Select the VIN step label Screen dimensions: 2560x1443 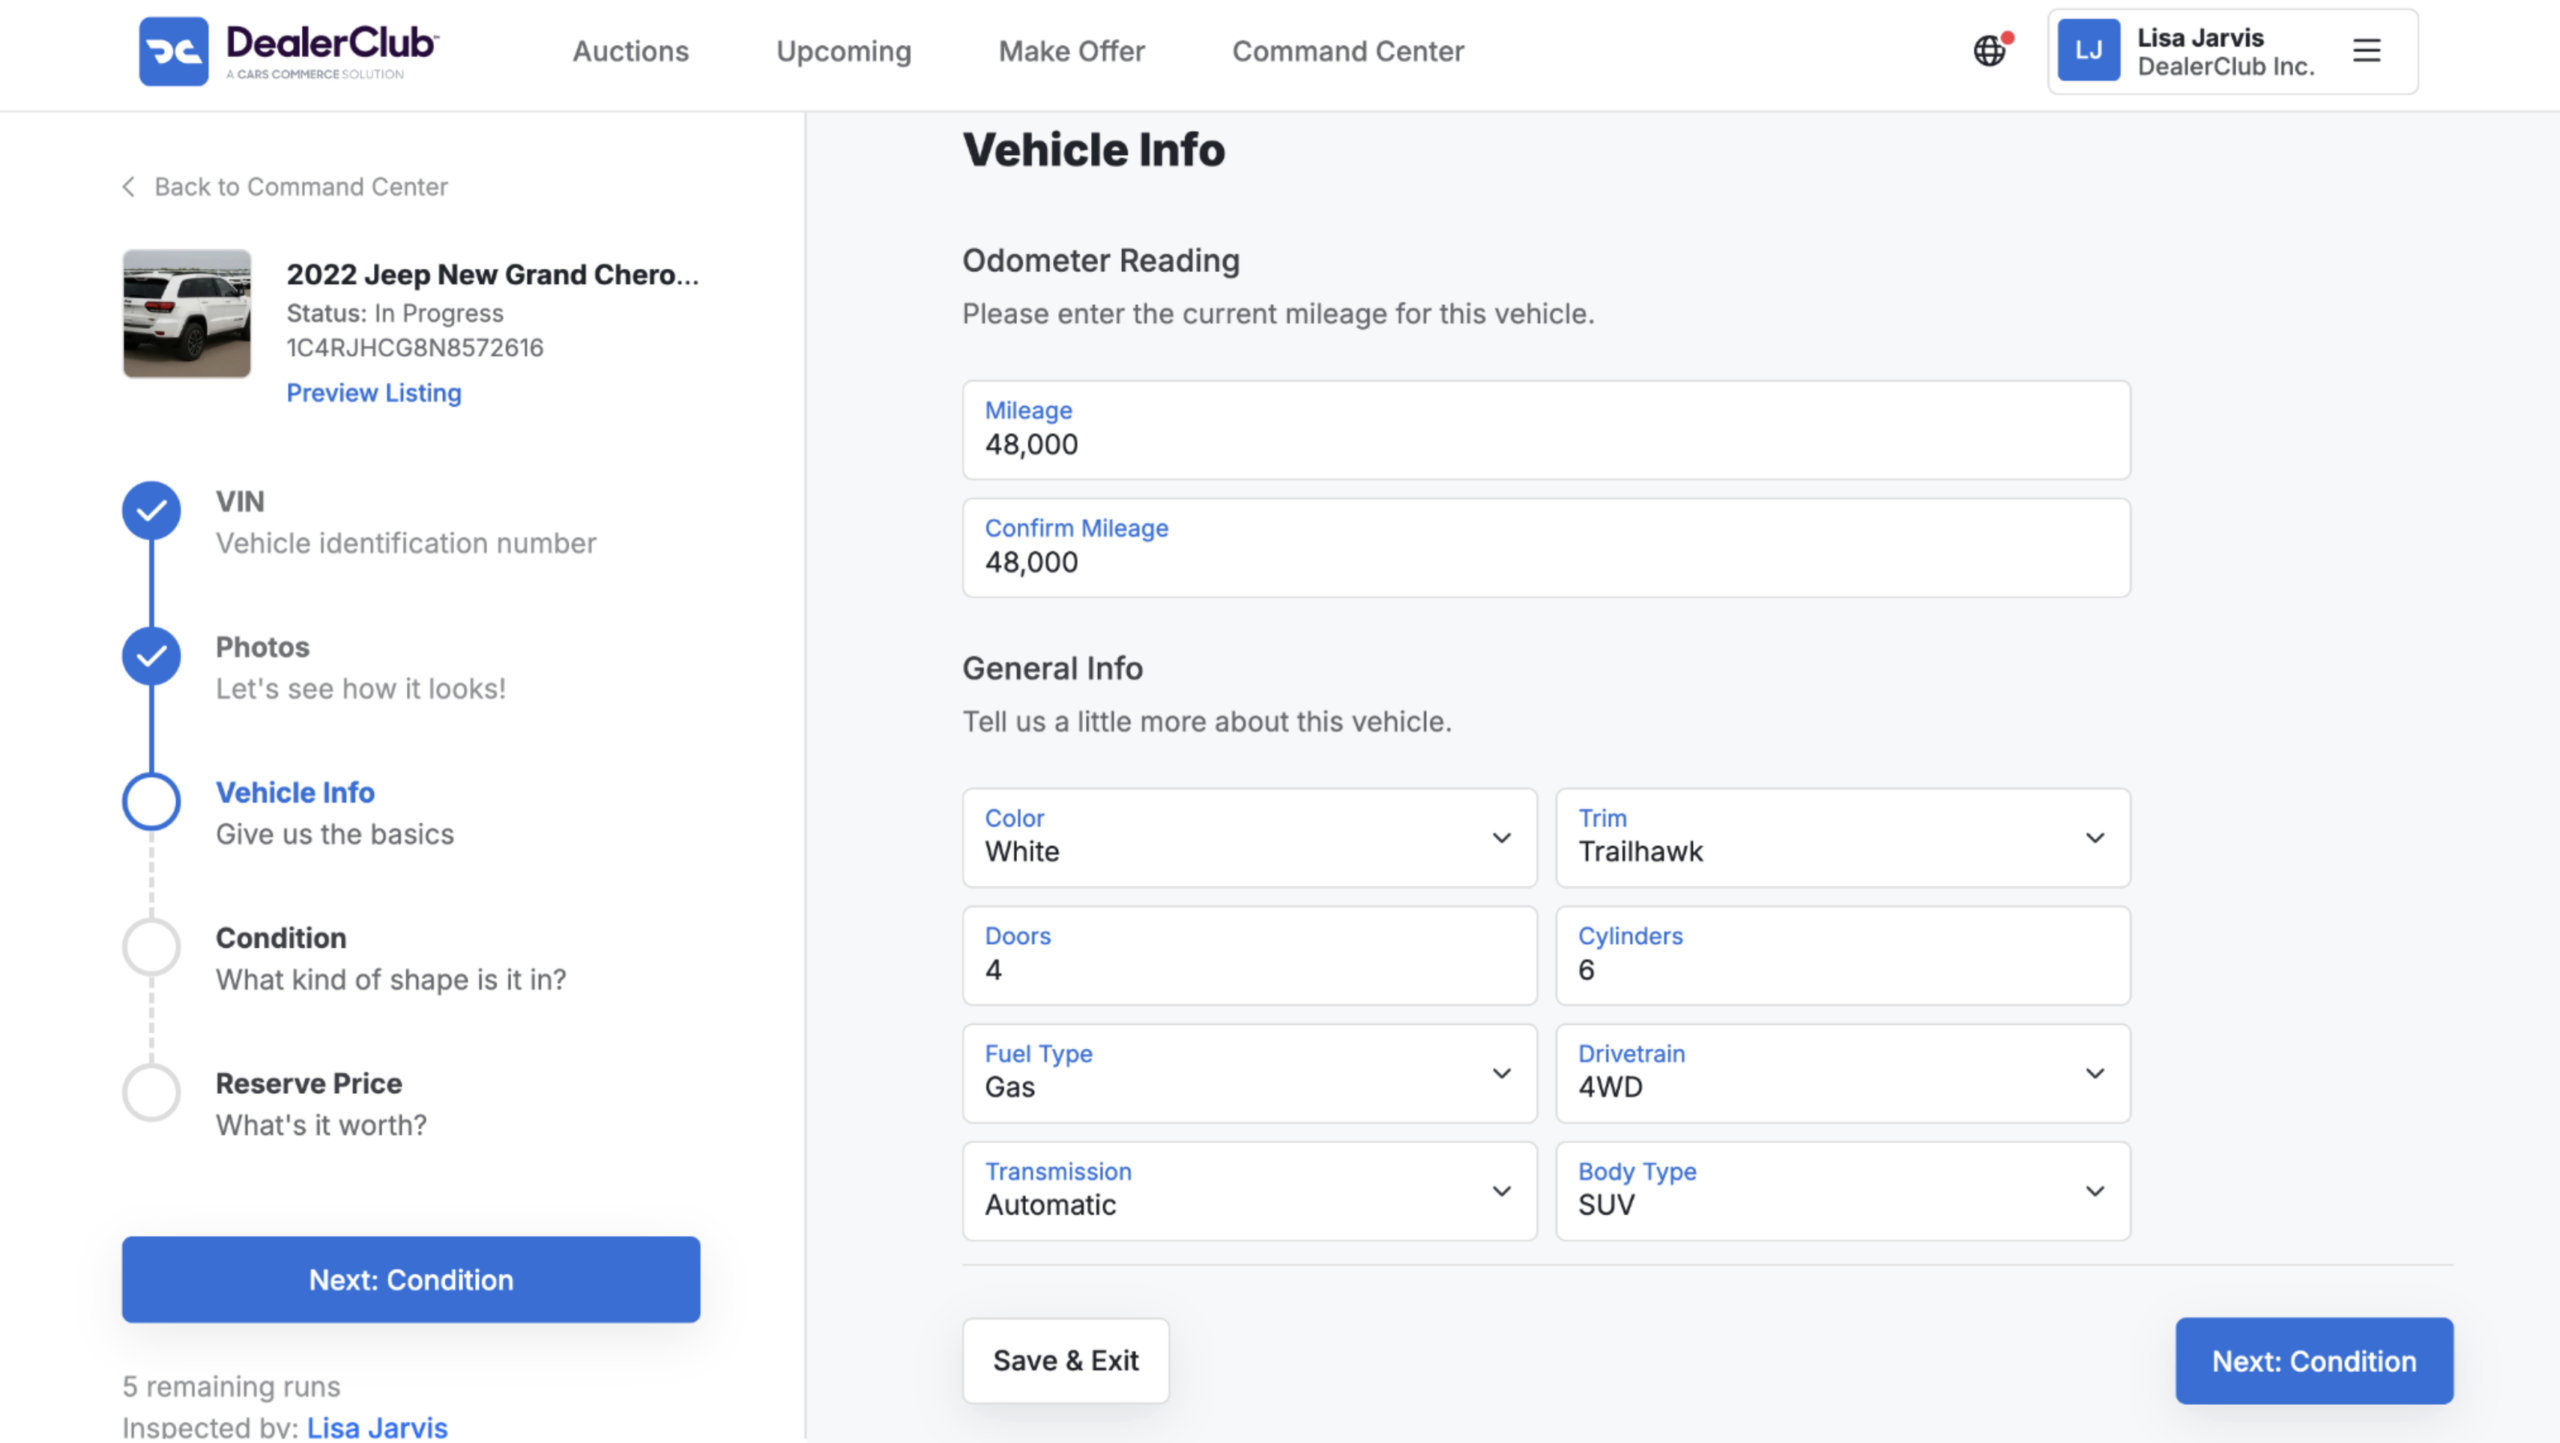click(x=240, y=501)
